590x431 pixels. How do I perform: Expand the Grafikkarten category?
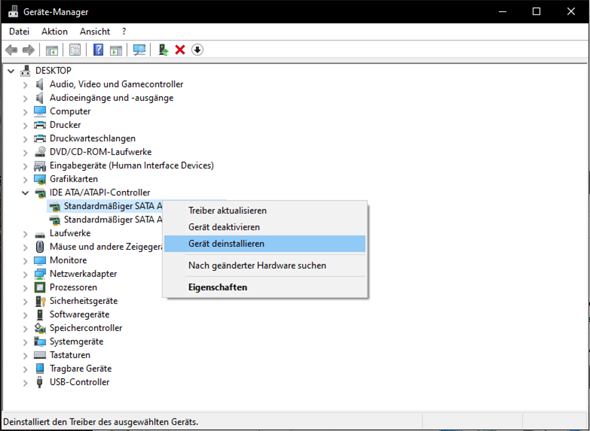(x=25, y=179)
